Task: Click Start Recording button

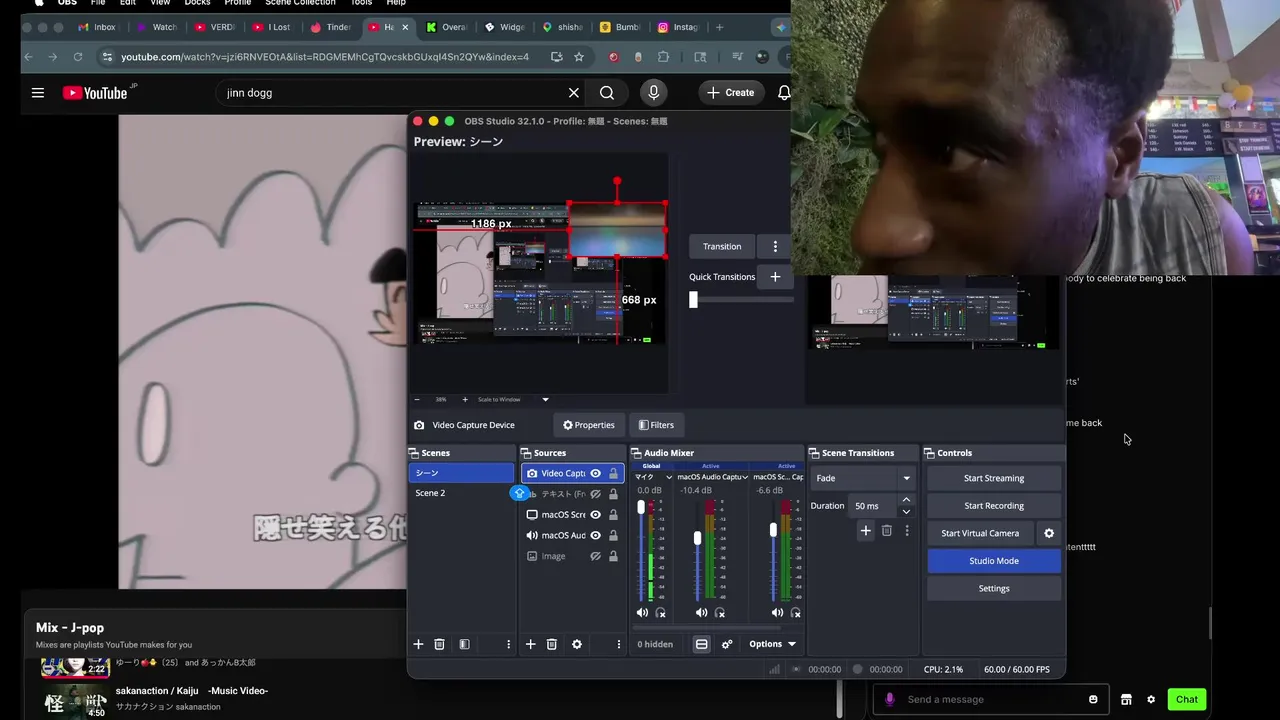Action: click(x=994, y=505)
